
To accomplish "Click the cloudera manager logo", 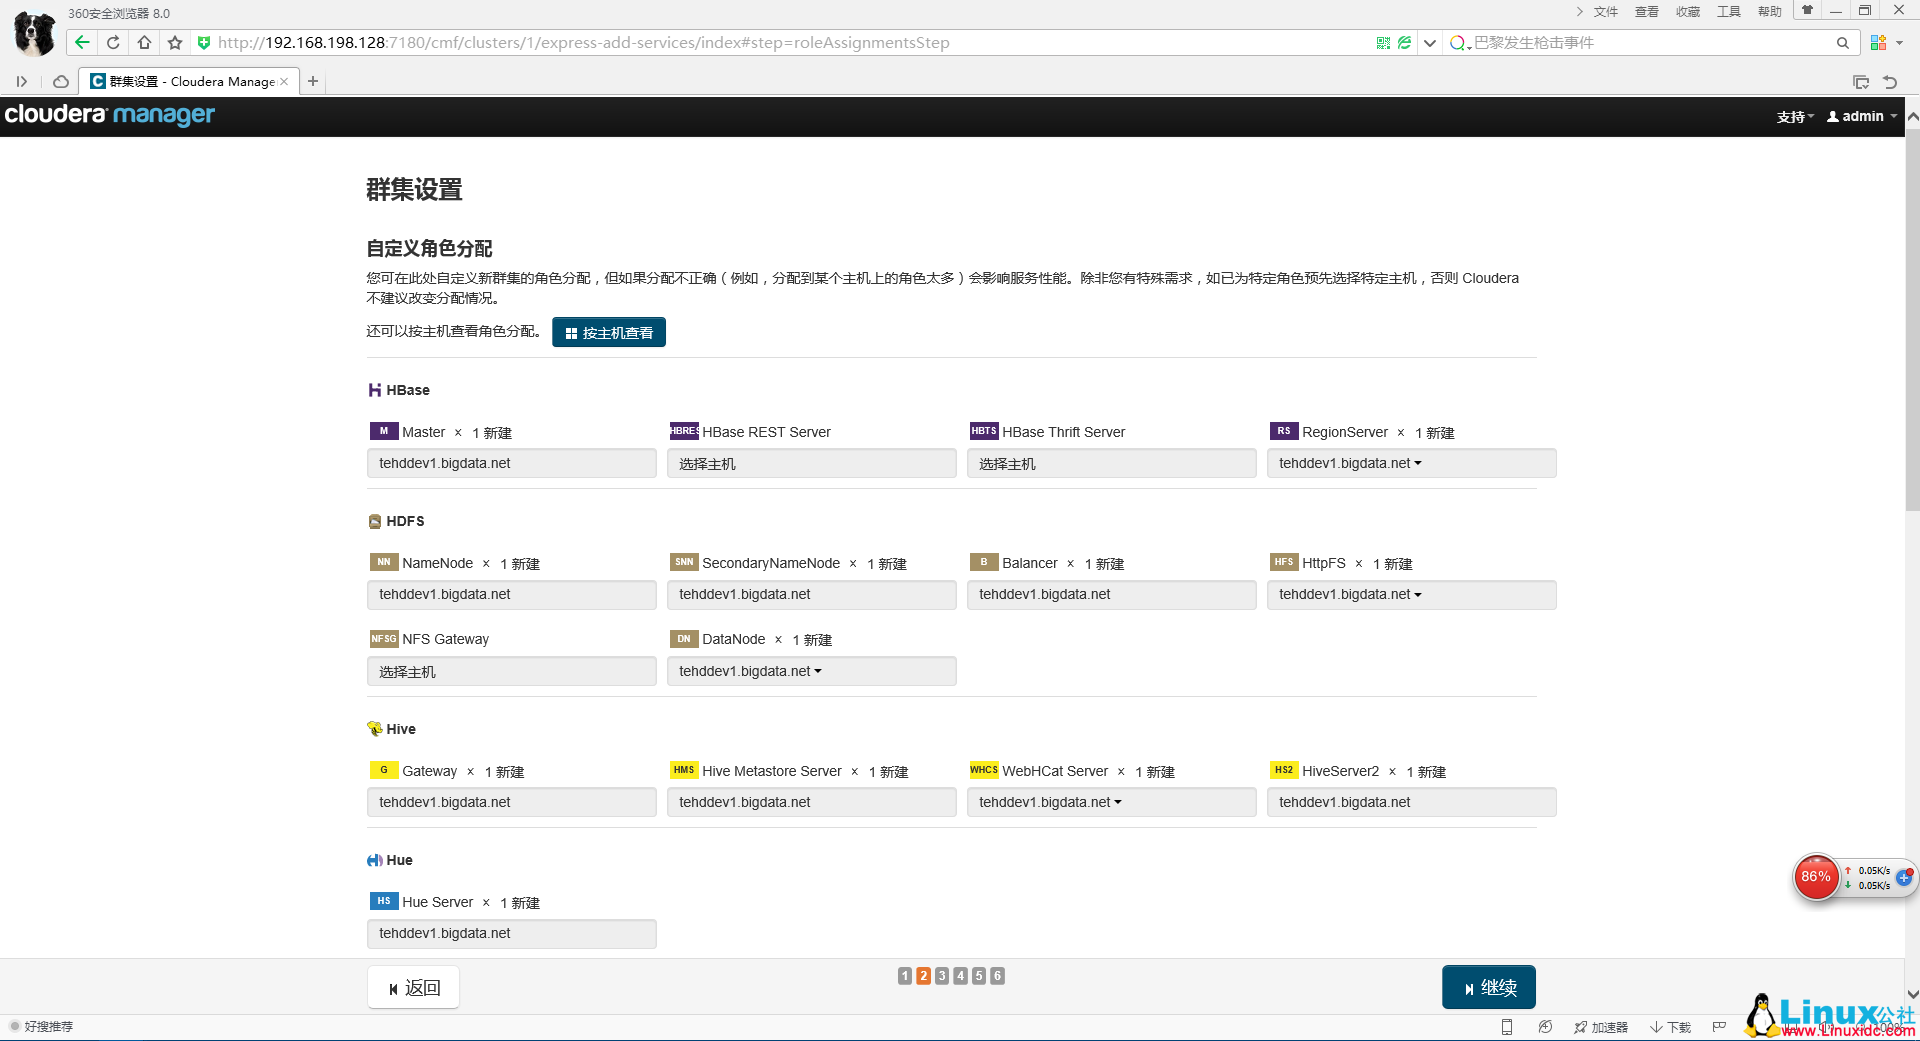I will coord(110,115).
